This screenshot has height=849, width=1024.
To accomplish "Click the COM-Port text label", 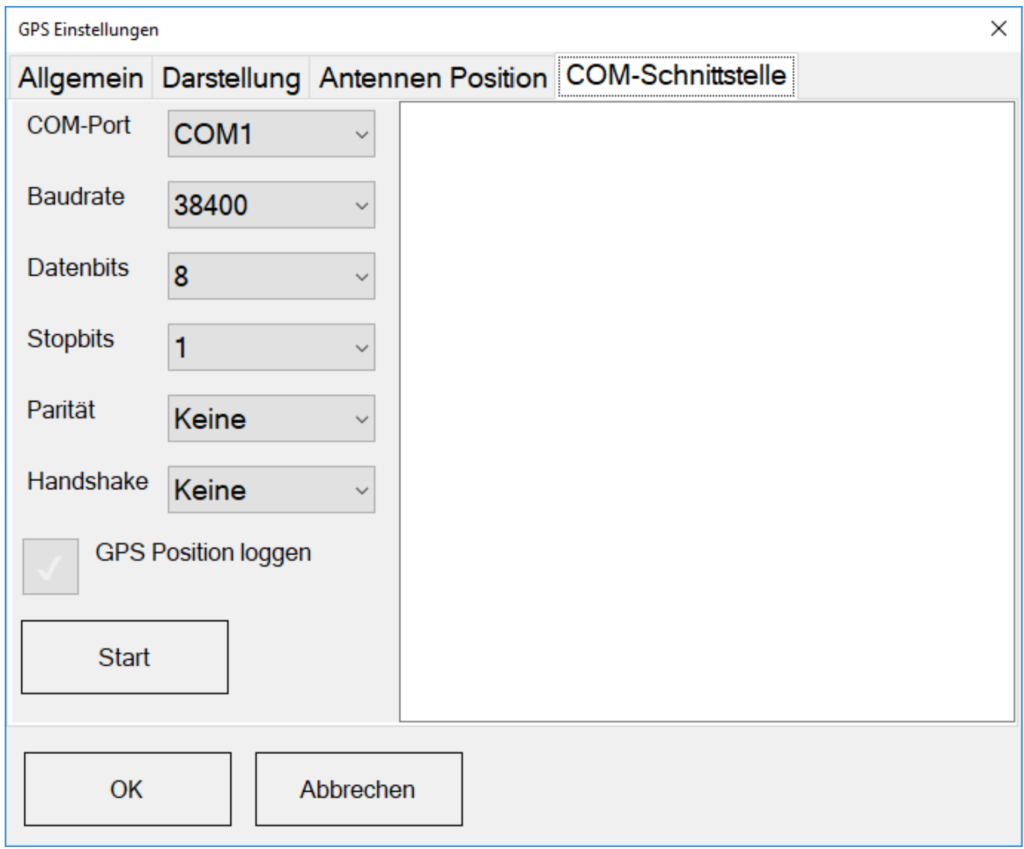I will [79, 126].
